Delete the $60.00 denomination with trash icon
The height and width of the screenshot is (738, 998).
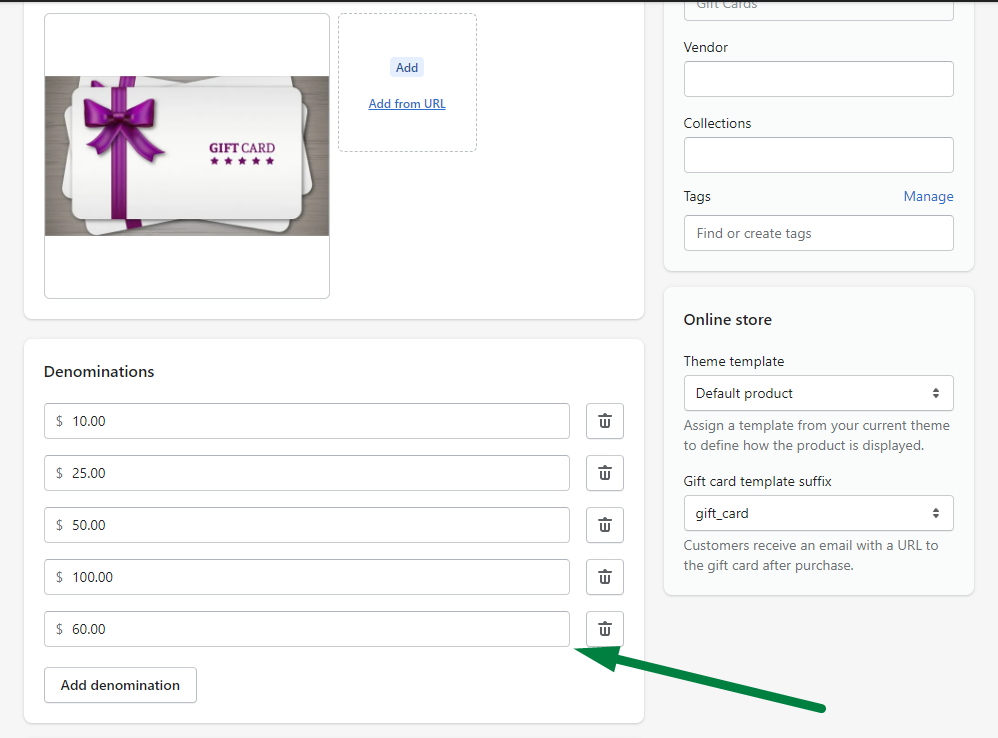tap(605, 629)
